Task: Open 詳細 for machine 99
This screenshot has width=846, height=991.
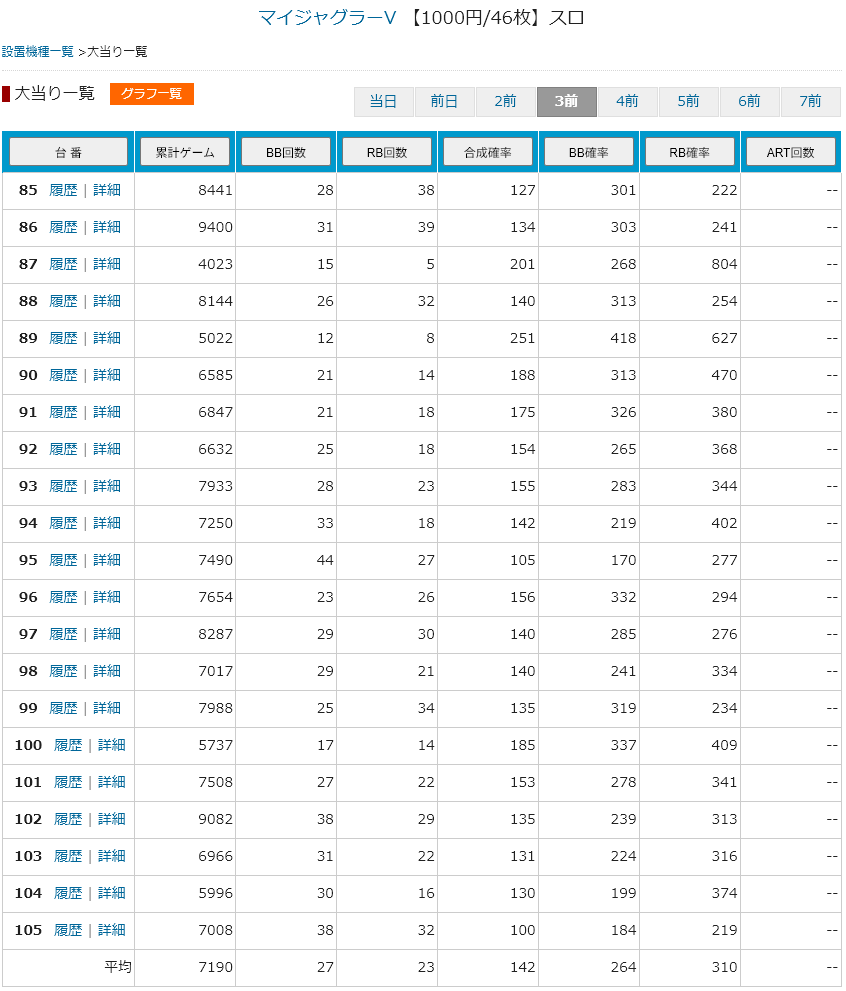Action: 107,708
